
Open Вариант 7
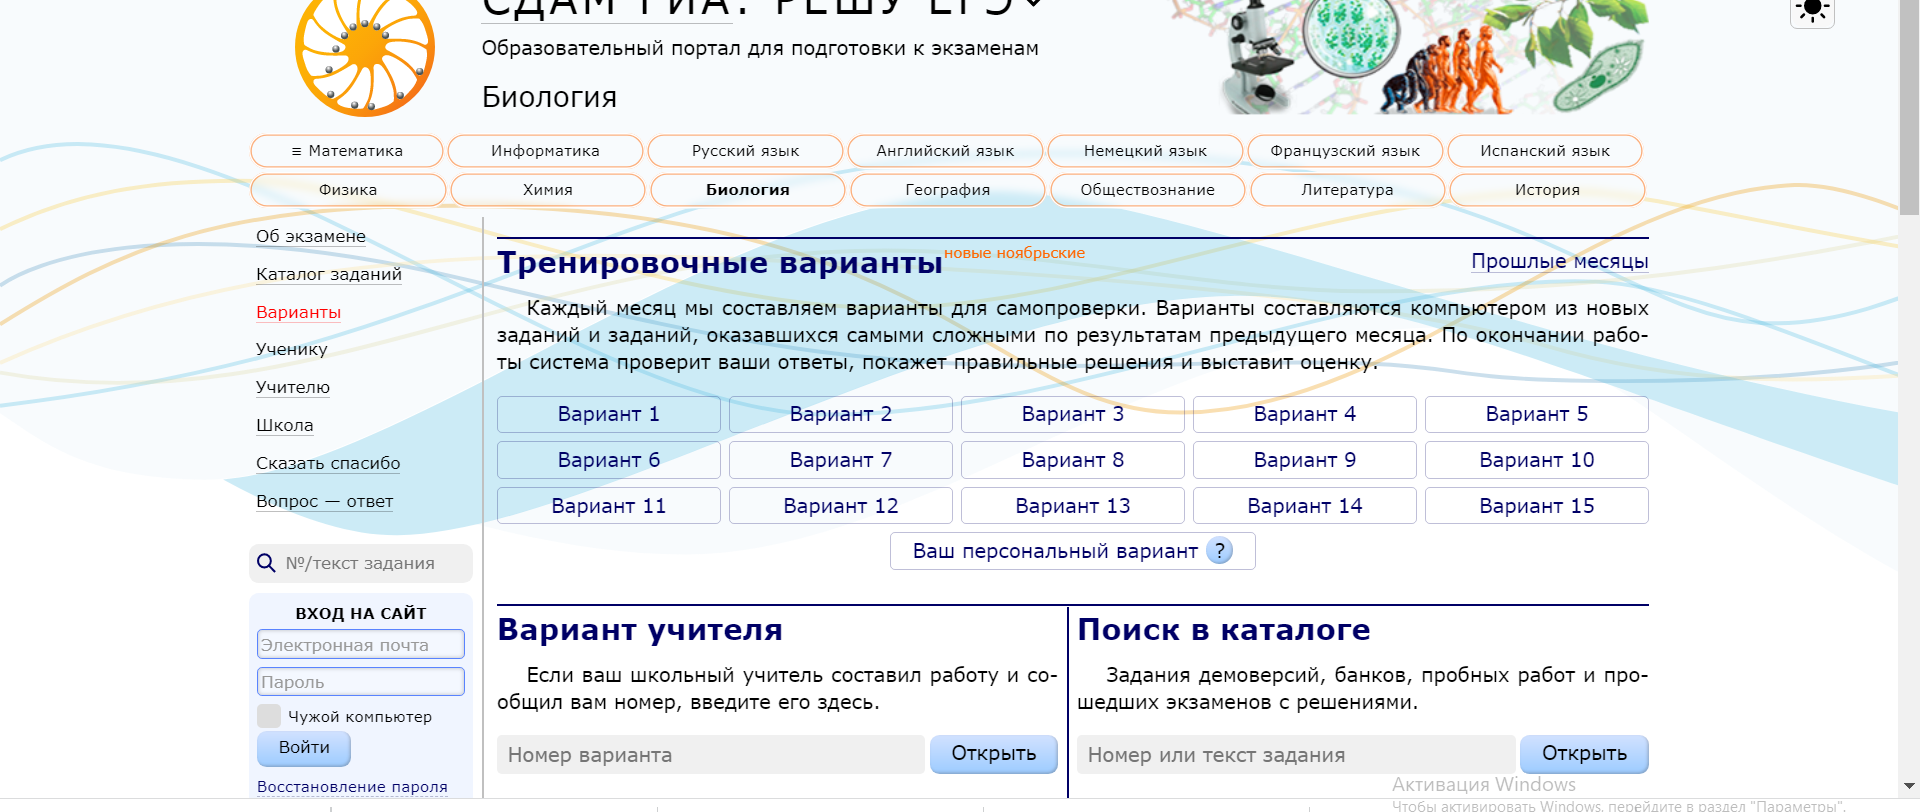click(841, 460)
